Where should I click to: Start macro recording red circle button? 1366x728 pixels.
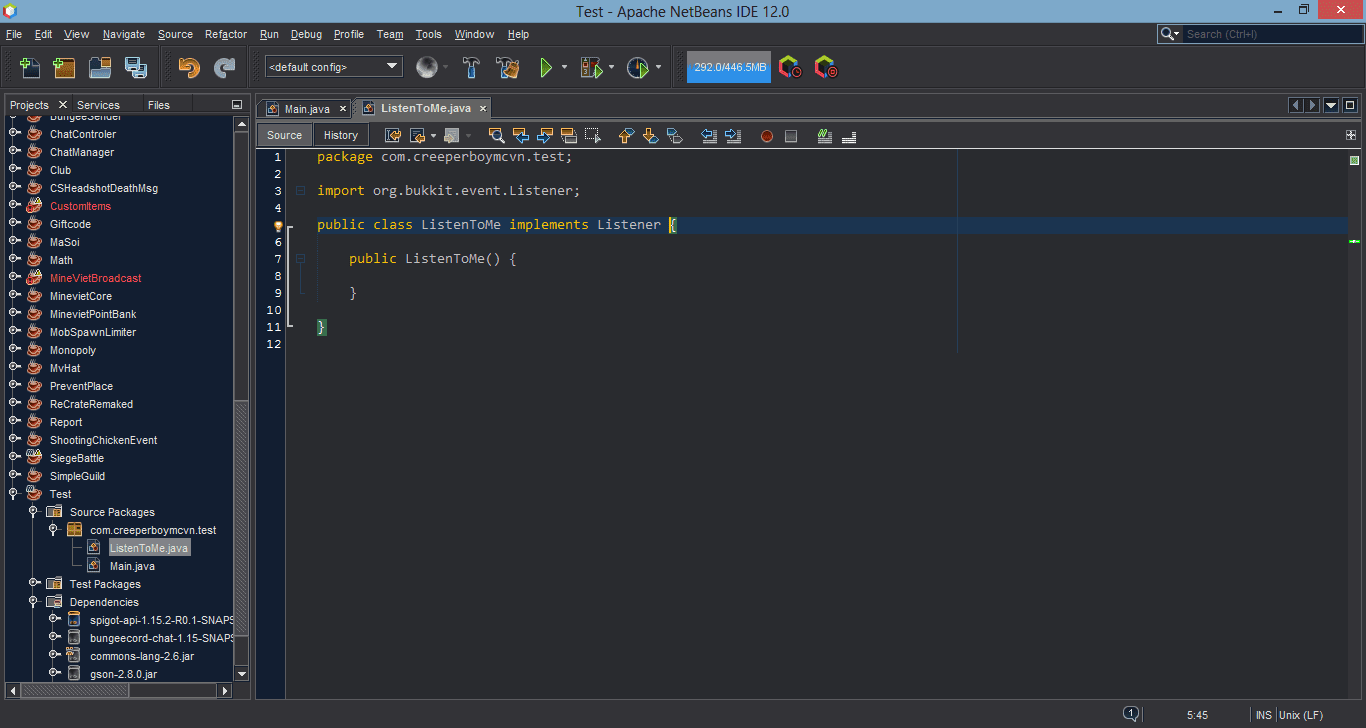(767, 136)
